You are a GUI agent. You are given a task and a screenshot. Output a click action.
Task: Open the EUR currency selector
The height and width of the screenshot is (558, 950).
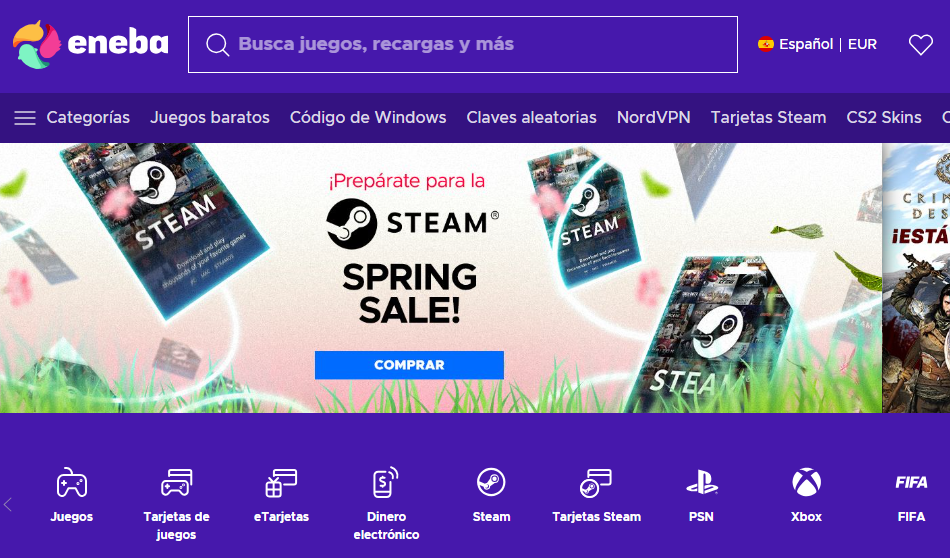pos(862,44)
